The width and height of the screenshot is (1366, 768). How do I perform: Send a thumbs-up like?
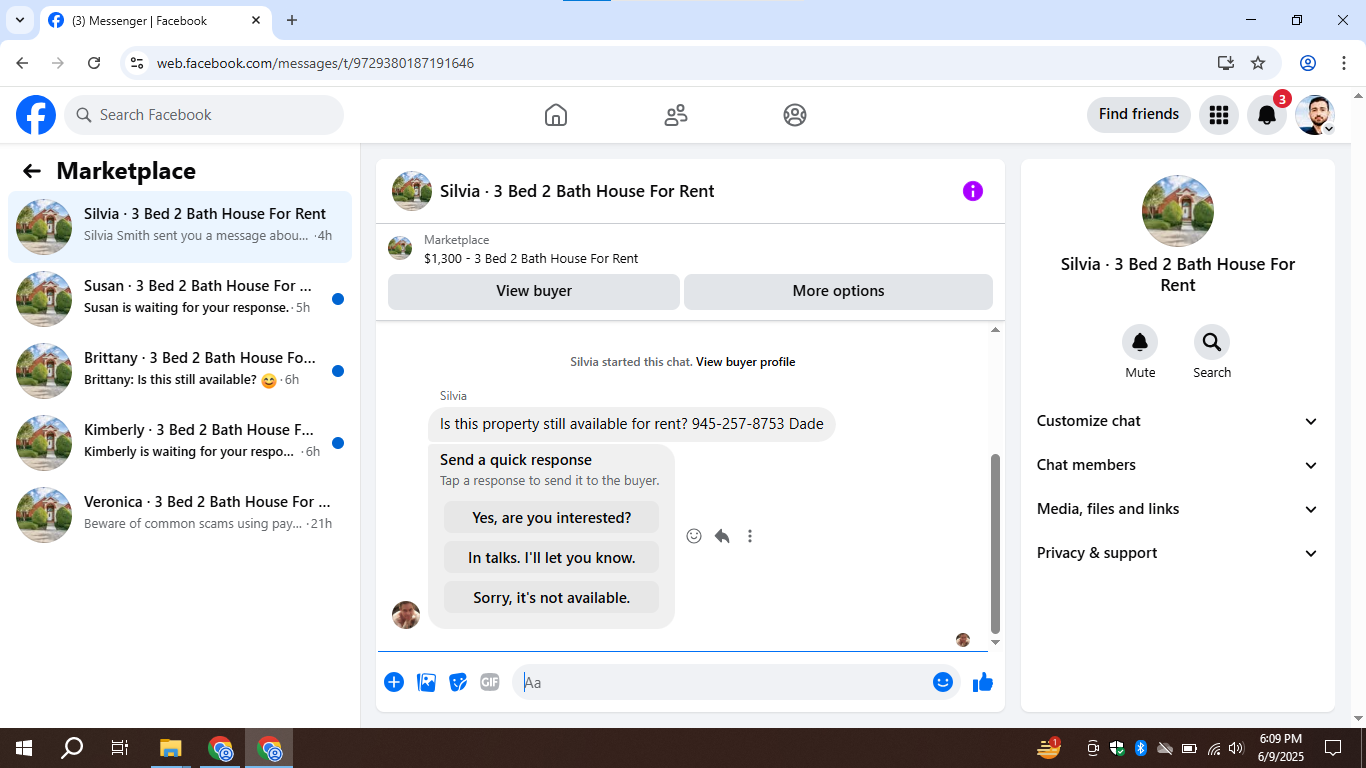tap(983, 682)
